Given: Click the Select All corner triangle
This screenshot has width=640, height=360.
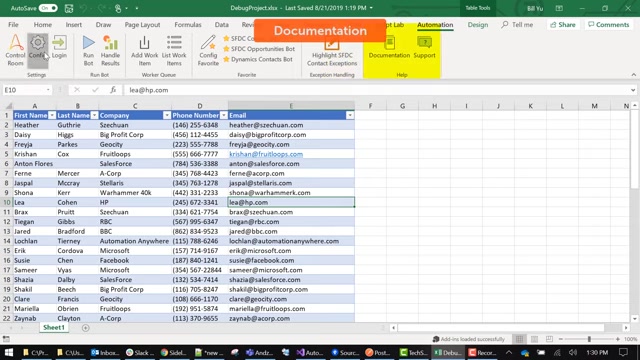Looking at the screenshot, I should [x=8, y=106].
